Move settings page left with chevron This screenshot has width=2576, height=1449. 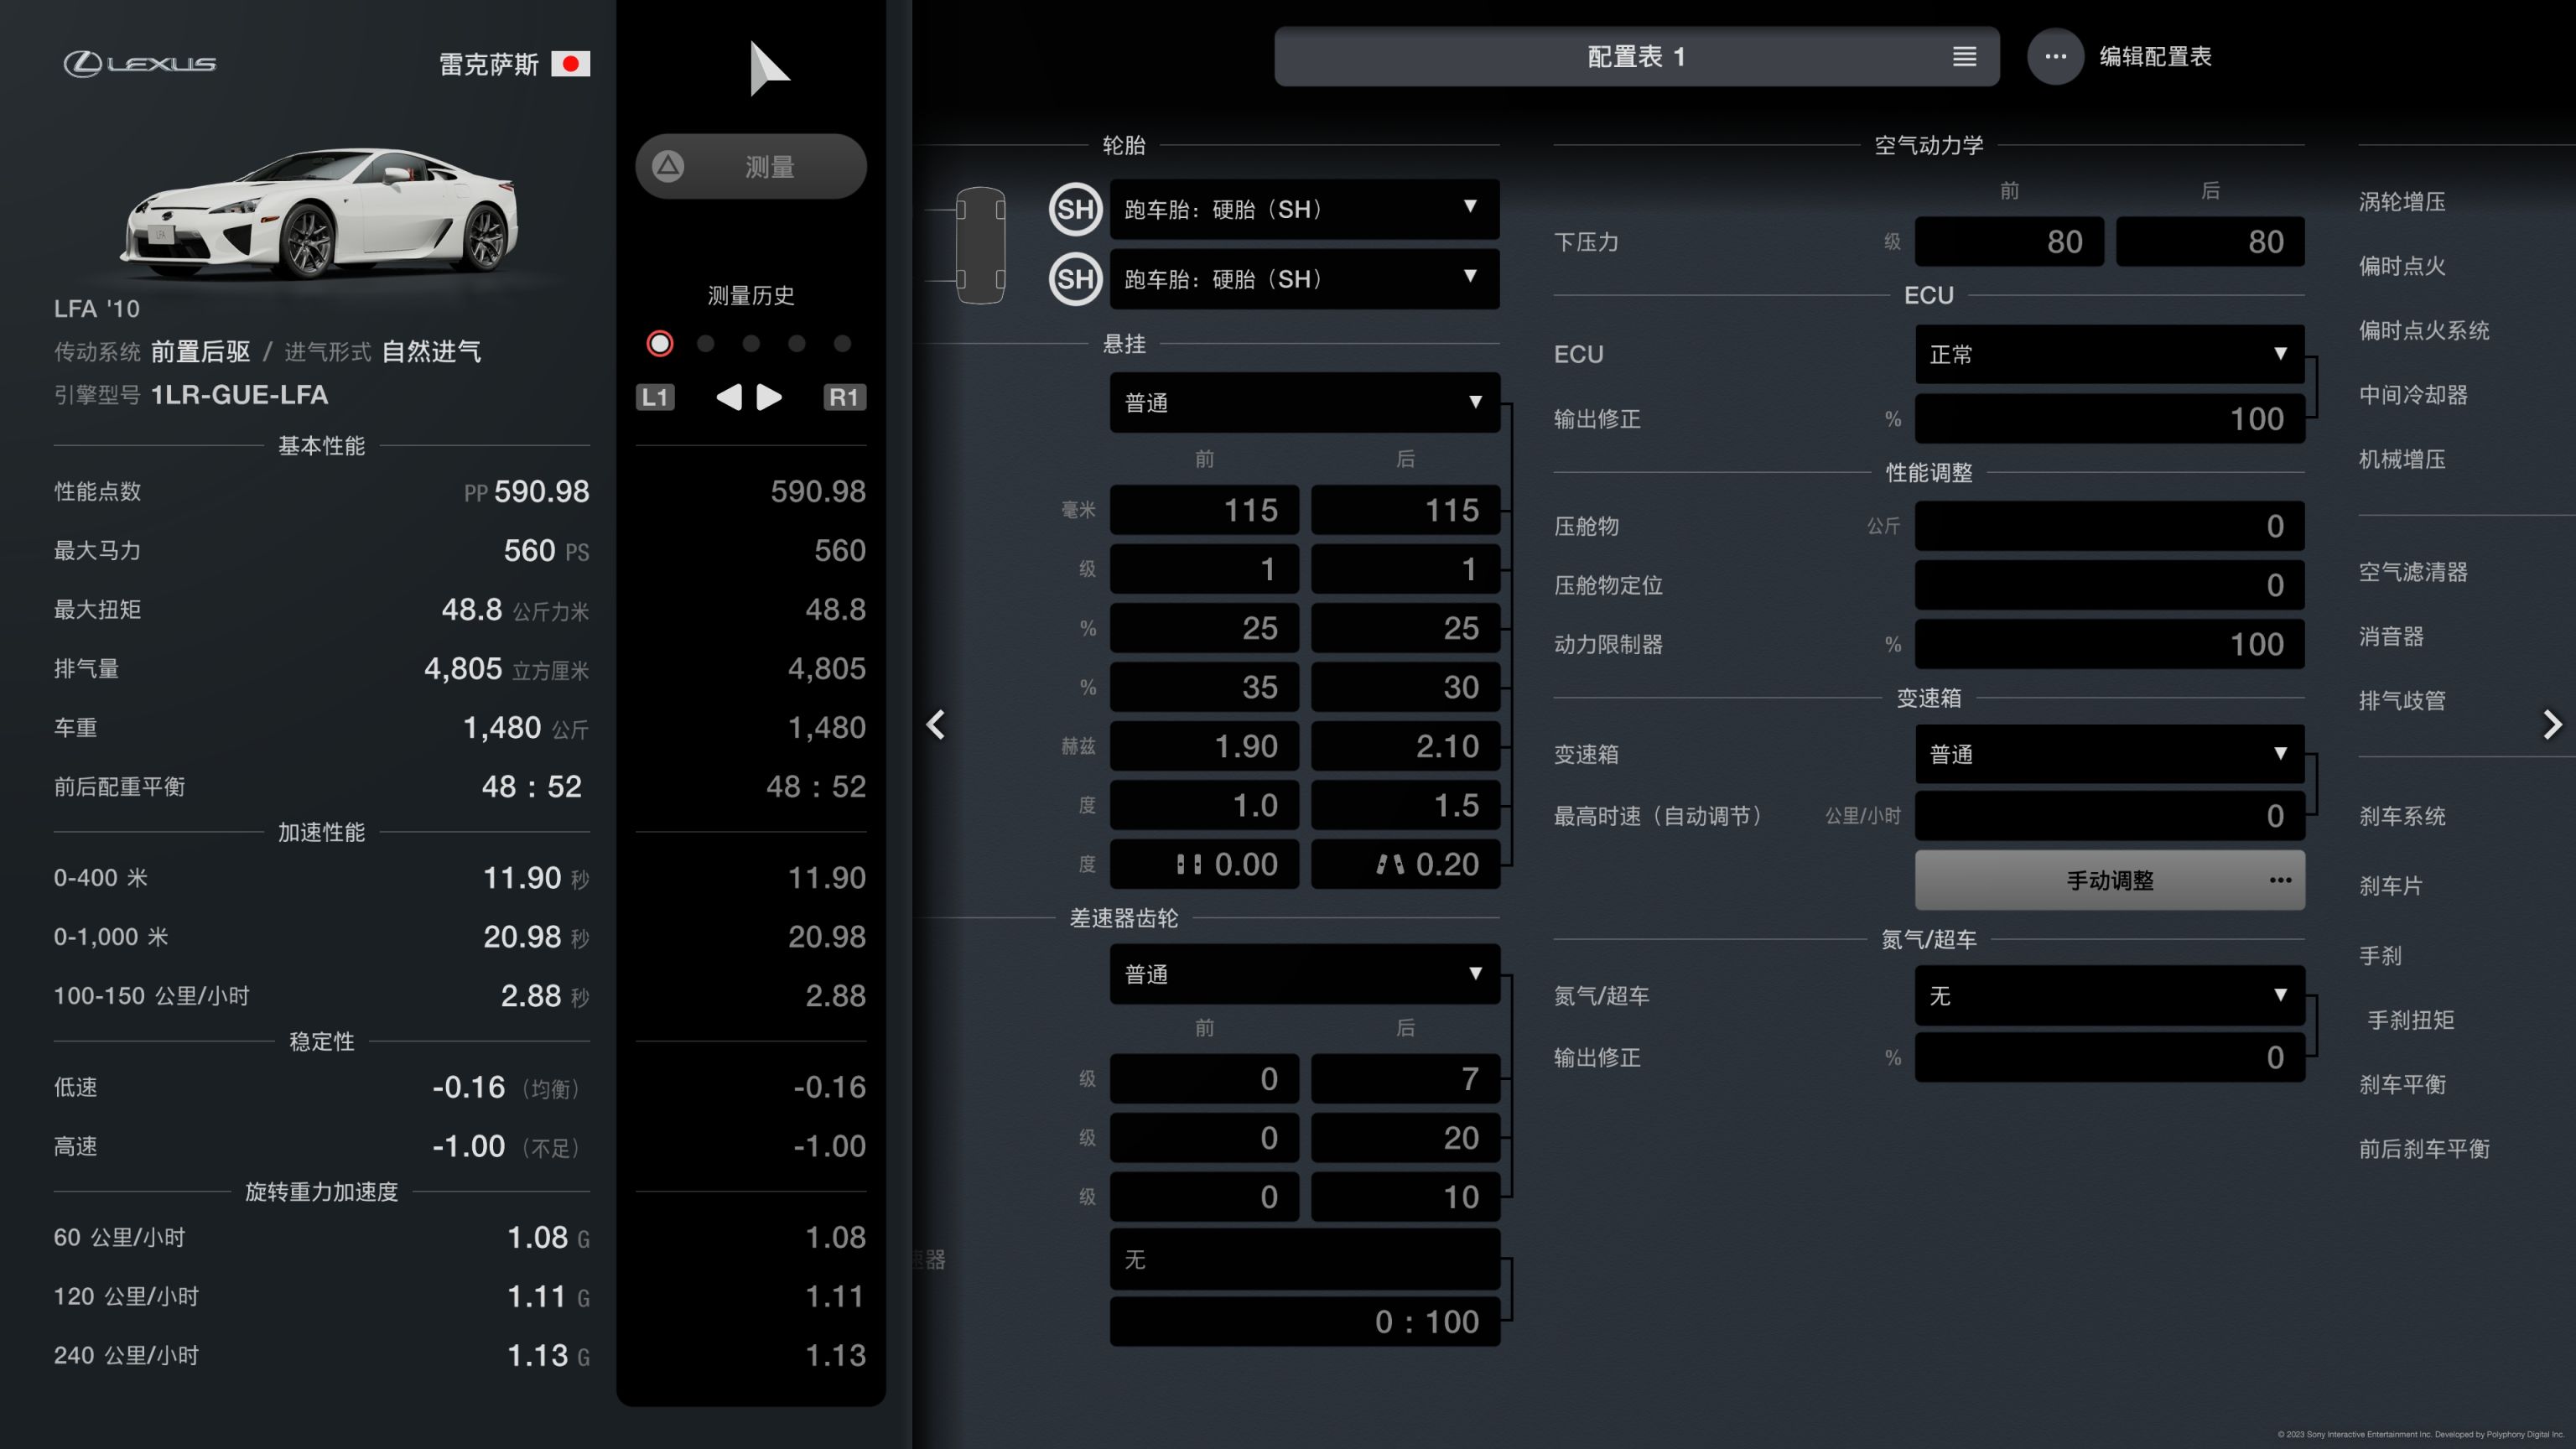[x=936, y=724]
